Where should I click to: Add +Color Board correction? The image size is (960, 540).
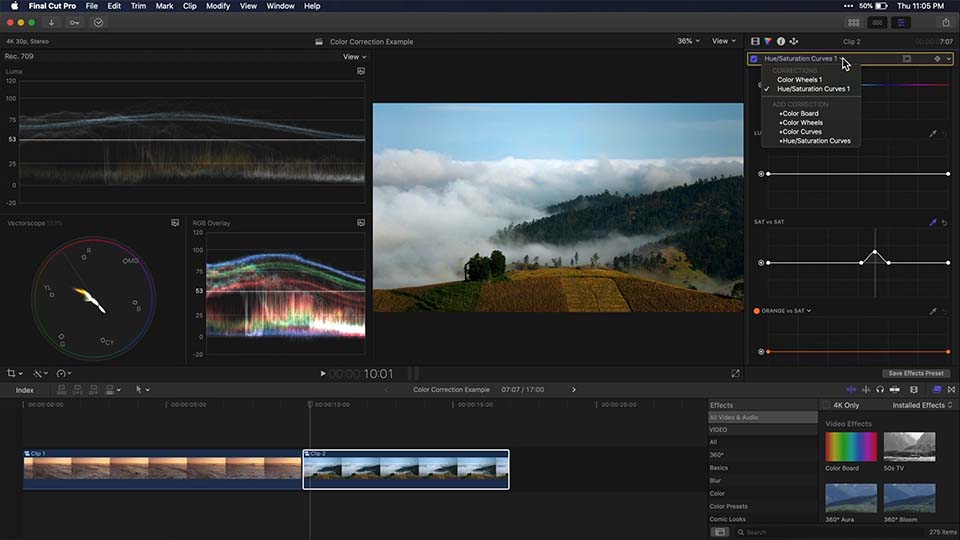click(x=798, y=113)
